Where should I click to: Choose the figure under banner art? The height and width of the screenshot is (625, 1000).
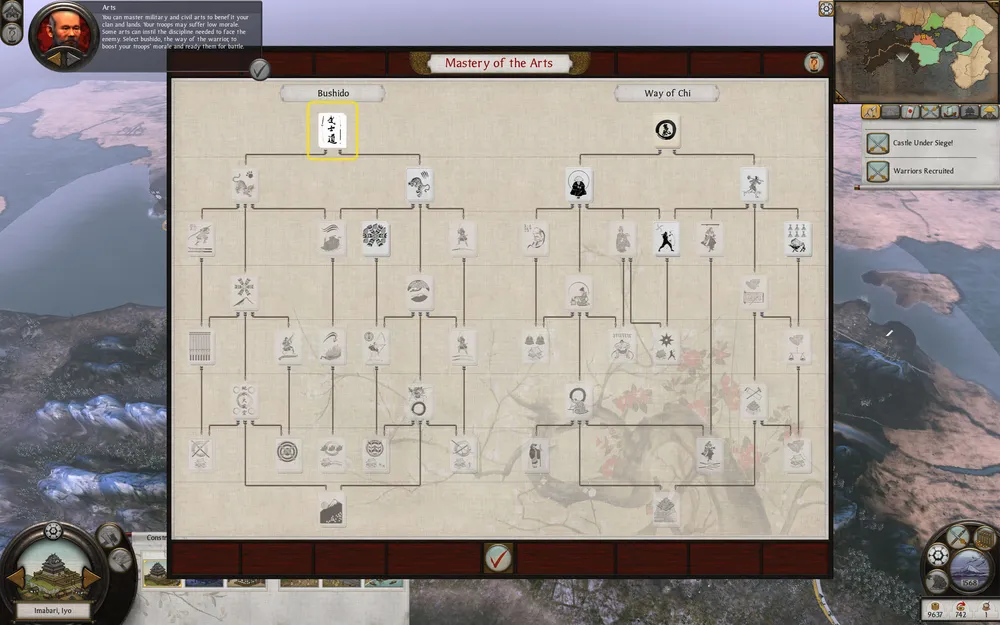(x=710, y=239)
